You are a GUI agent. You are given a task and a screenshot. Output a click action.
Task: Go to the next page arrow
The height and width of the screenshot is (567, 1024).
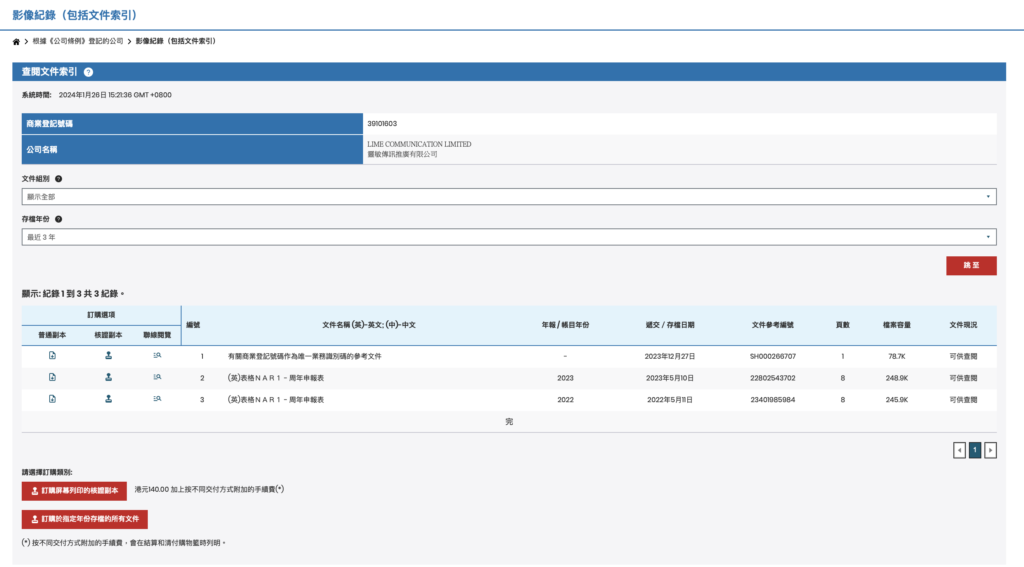(x=990, y=450)
